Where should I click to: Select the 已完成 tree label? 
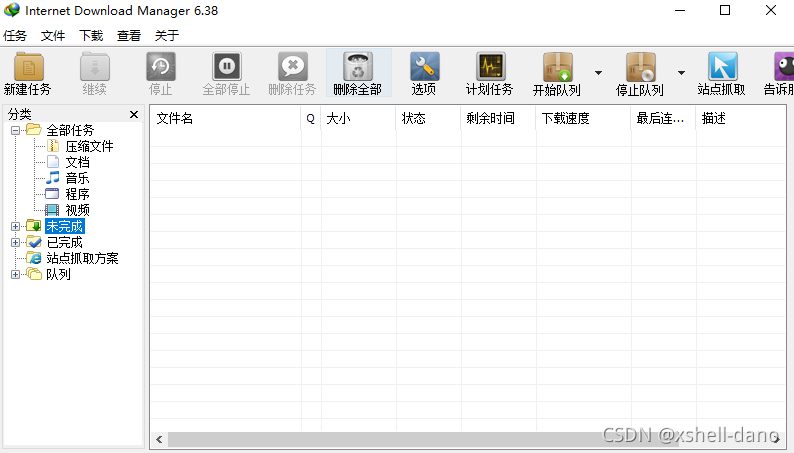(64, 242)
